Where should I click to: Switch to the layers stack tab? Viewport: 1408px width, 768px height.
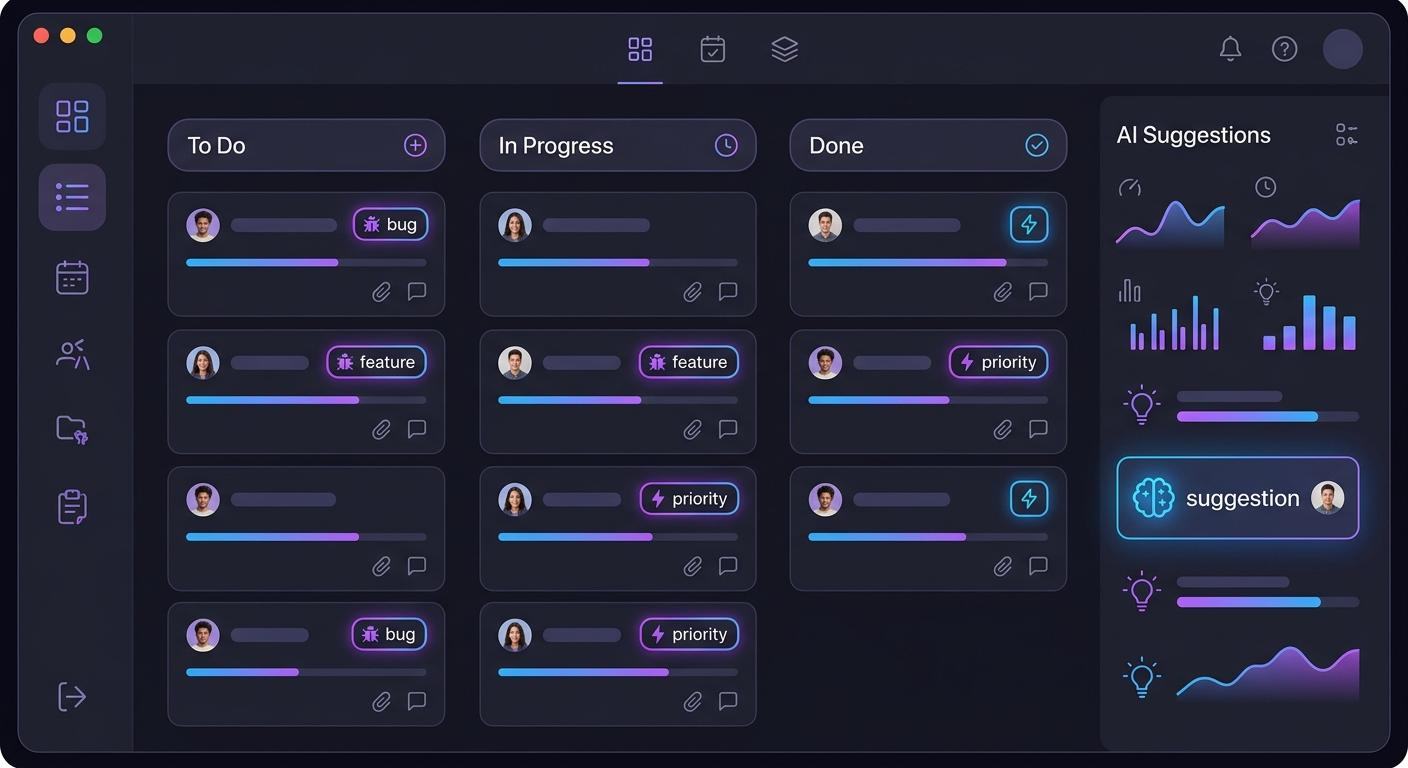[784, 49]
